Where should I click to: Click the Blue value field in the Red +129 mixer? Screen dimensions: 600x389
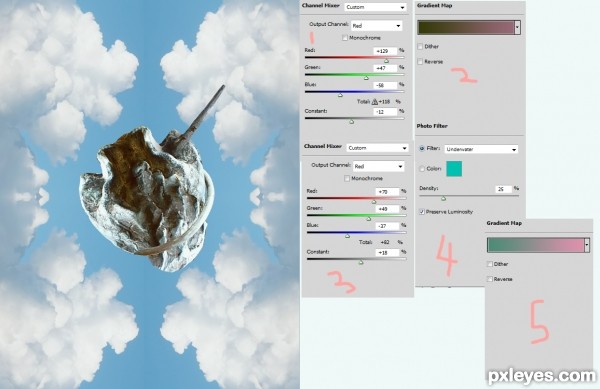pos(385,85)
